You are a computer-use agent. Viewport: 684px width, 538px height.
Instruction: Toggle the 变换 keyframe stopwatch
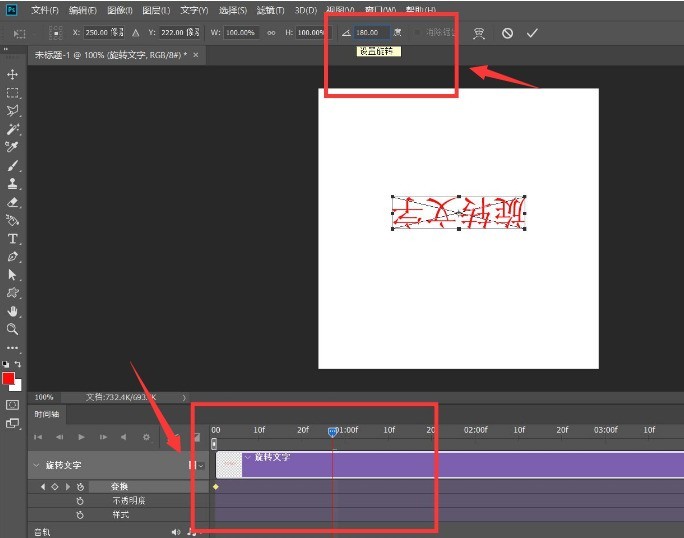click(80, 487)
